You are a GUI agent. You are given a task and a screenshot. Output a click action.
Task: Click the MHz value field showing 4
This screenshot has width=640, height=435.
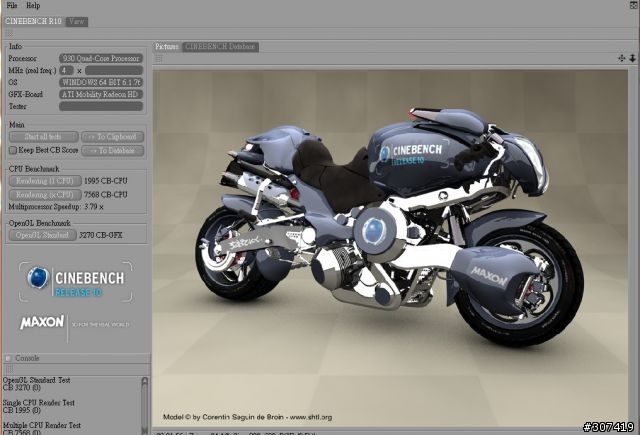[66, 70]
